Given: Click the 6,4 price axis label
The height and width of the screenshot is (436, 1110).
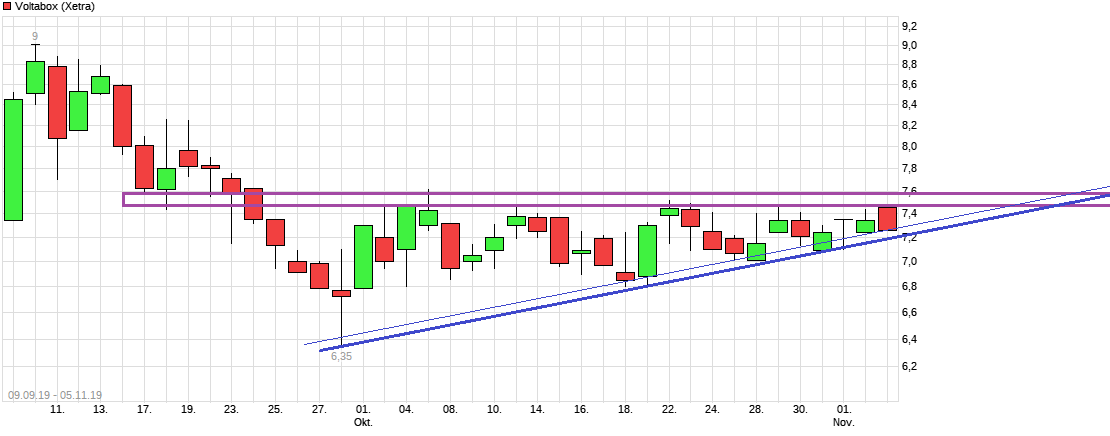Looking at the screenshot, I should 909,339.
